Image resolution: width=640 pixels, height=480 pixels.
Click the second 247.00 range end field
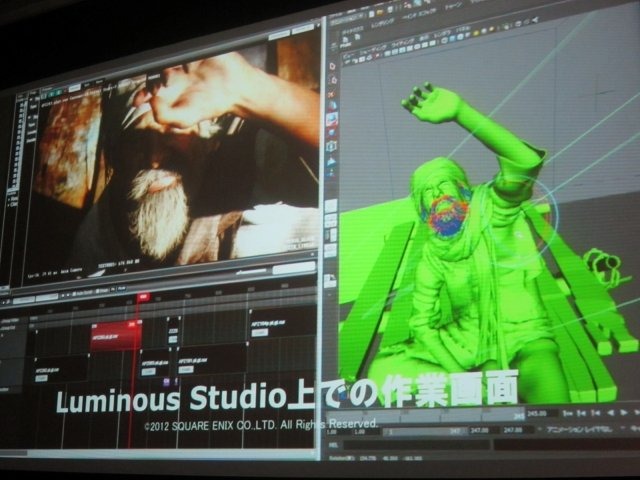pos(516,430)
